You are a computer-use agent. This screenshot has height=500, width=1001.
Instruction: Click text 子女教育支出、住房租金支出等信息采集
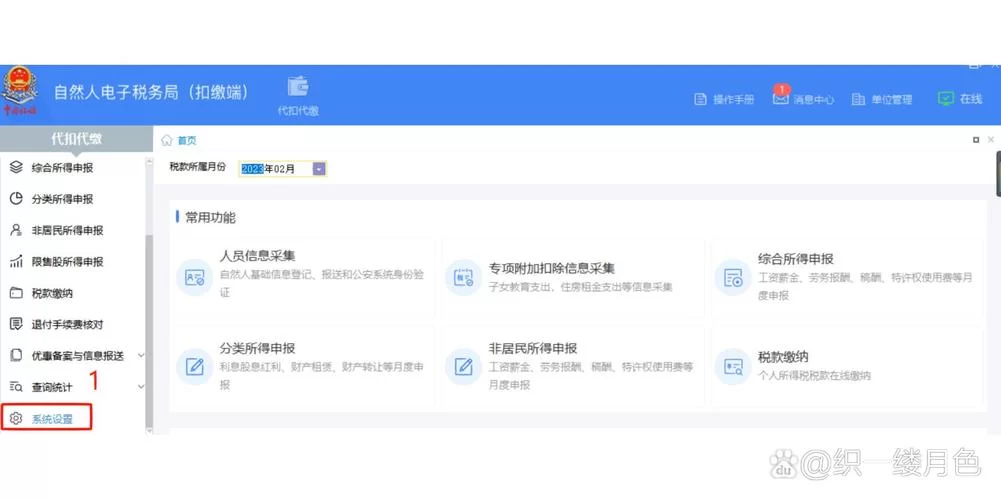point(580,287)
